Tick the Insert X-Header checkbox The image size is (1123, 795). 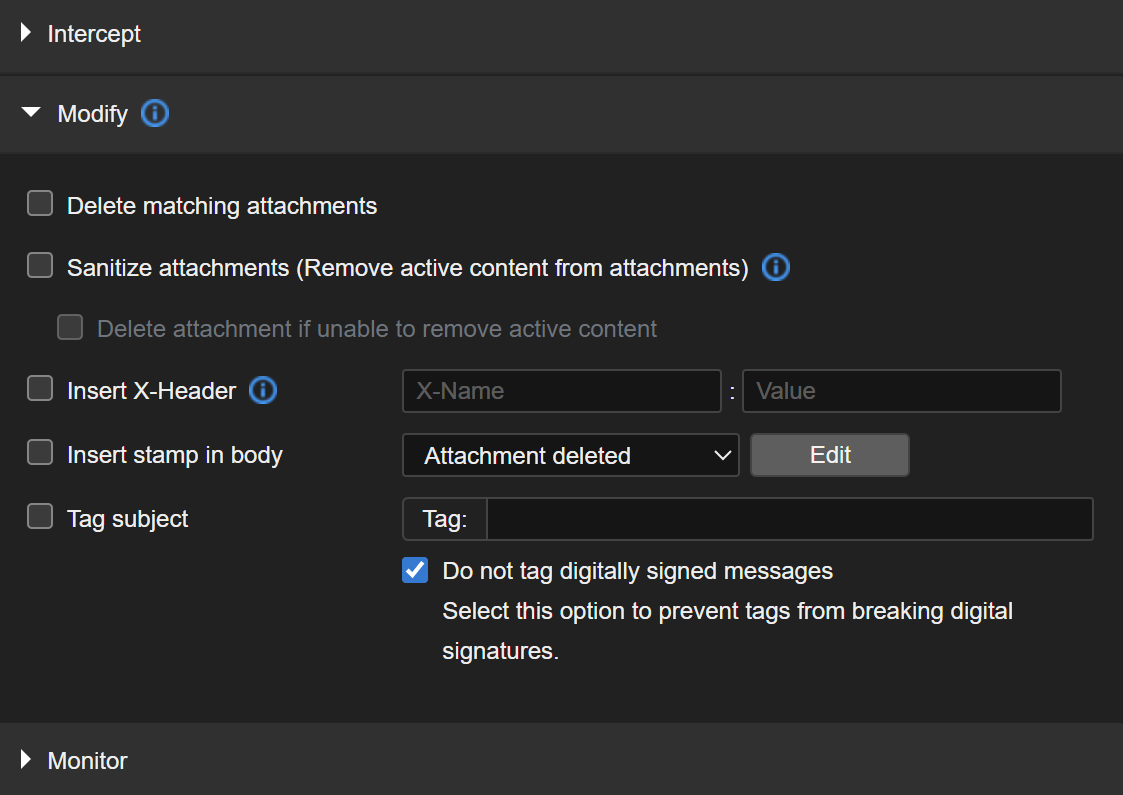(x=40, y=389)
